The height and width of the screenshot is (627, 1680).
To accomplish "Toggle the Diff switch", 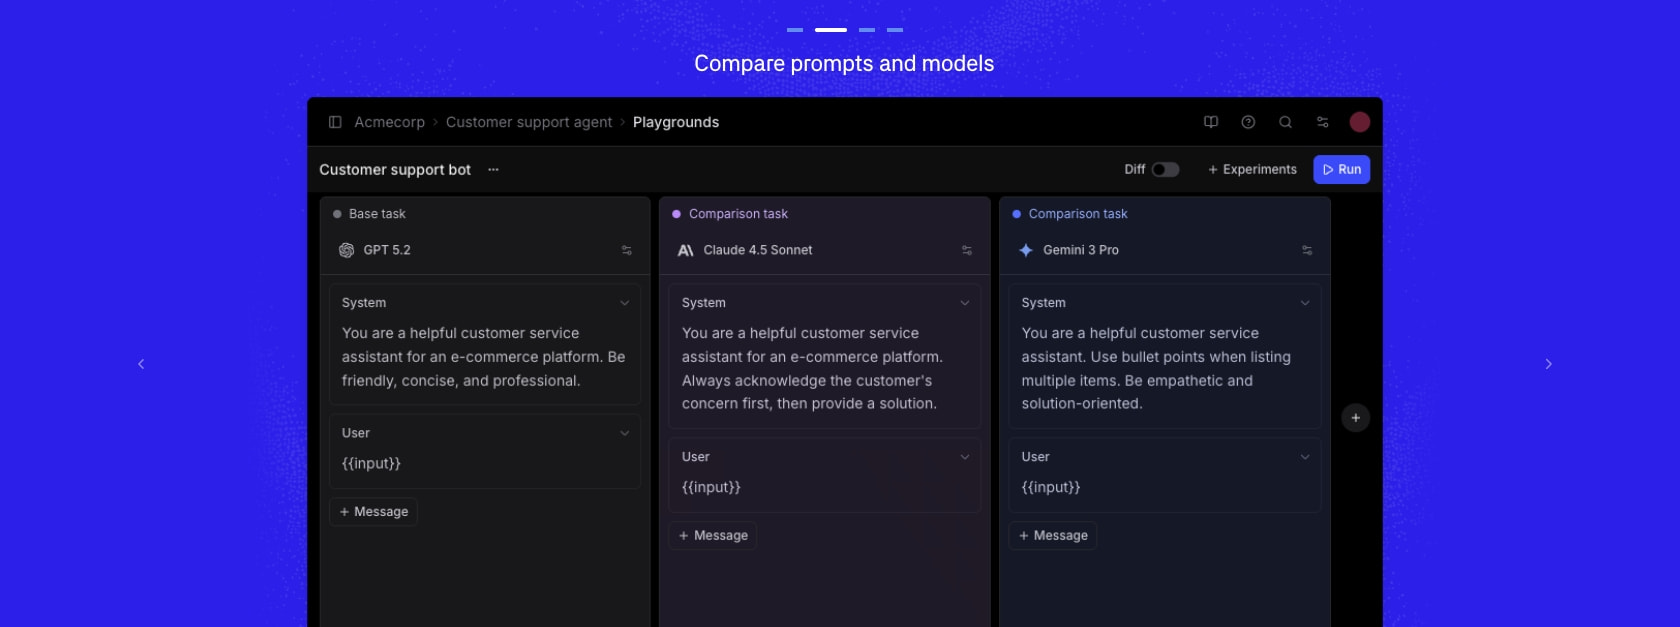I will tap(1165, 170).
